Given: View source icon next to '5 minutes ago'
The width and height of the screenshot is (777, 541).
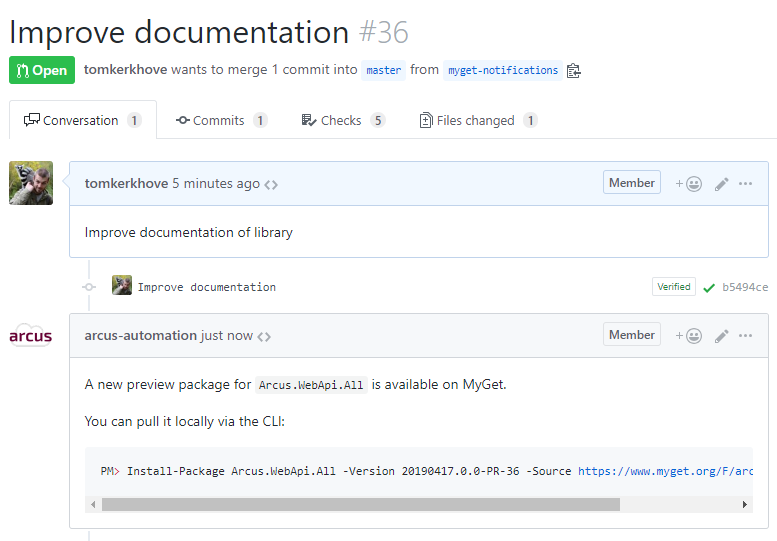Looking at the screenshot, I should point(271,185).
